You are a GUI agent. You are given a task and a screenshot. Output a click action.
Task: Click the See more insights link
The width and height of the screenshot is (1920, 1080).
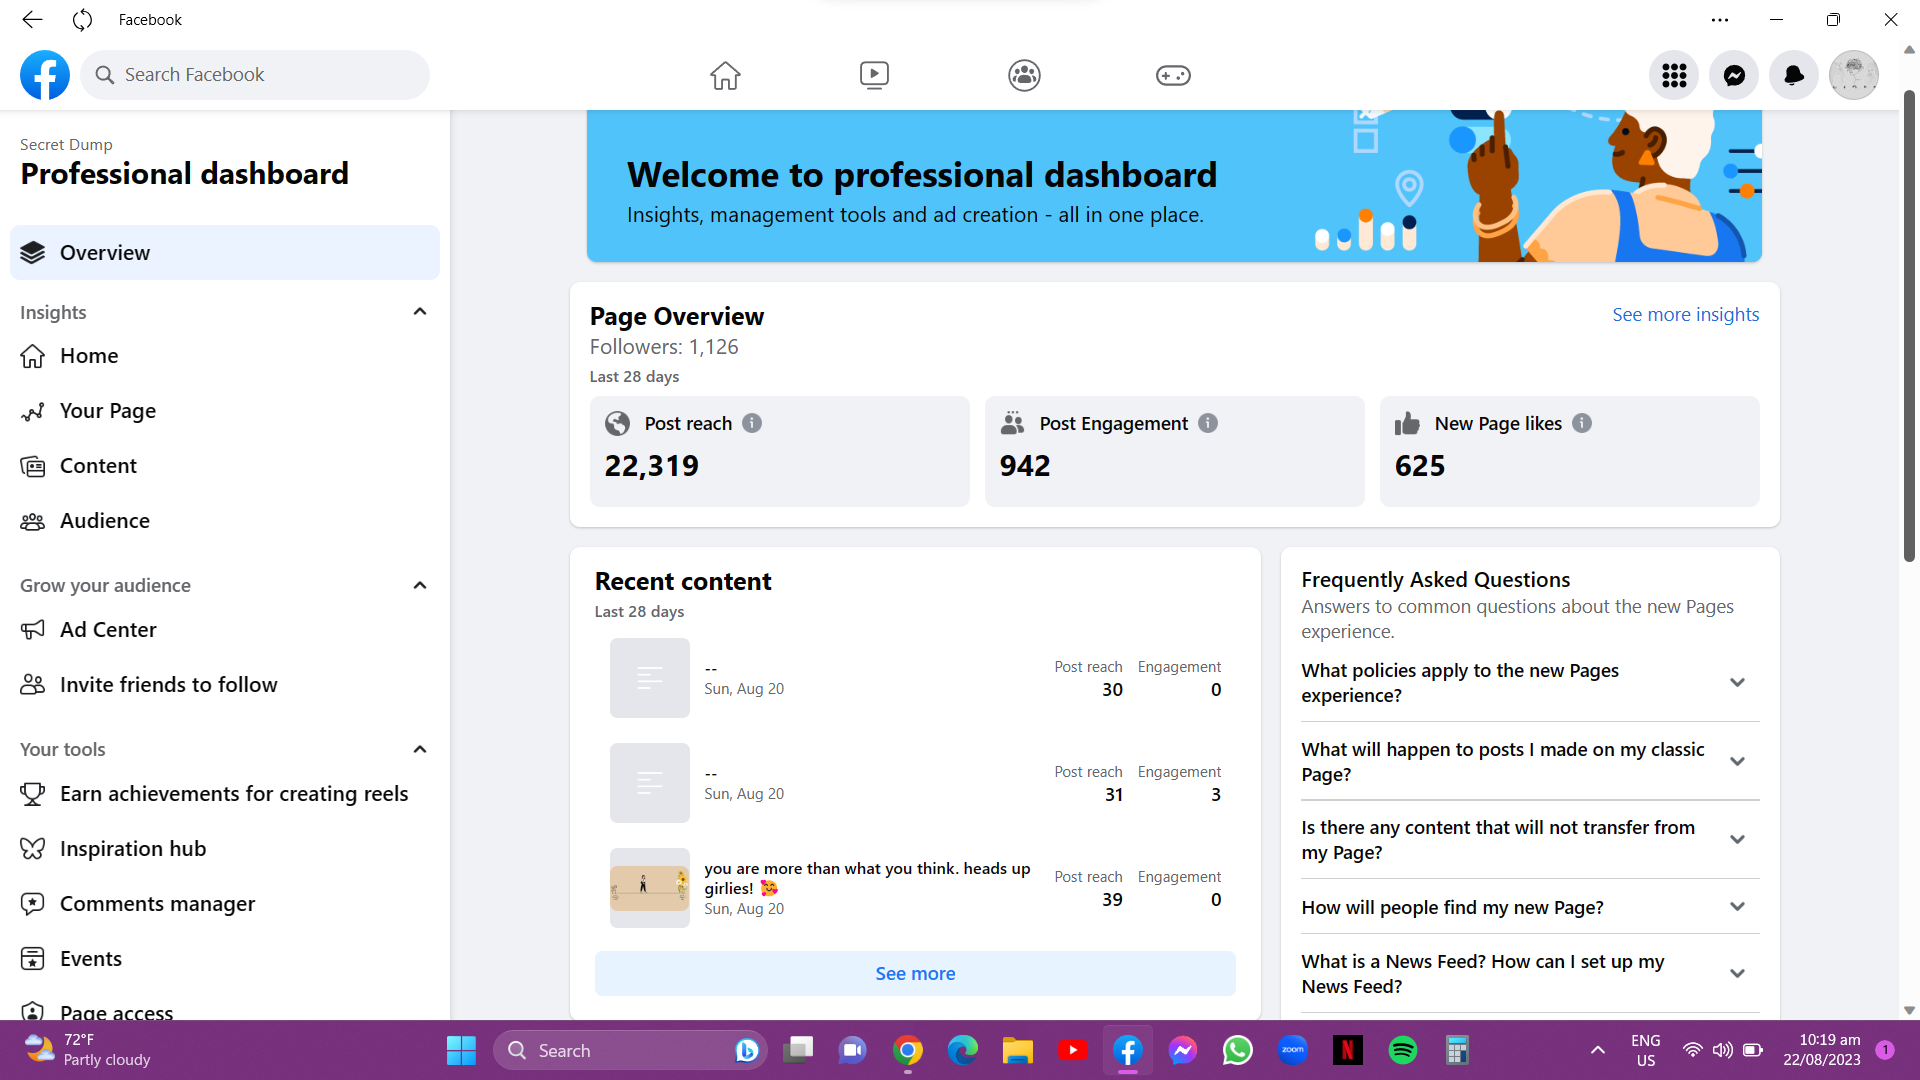pos(1685,314)
